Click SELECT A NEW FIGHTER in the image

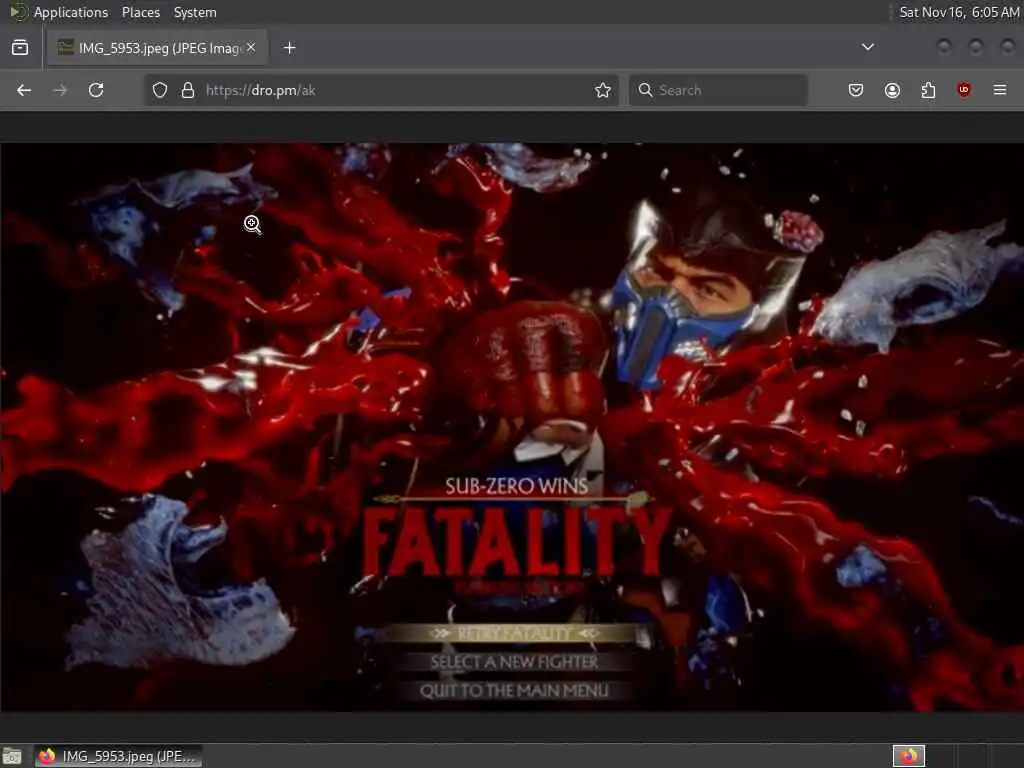coord(514,662)
